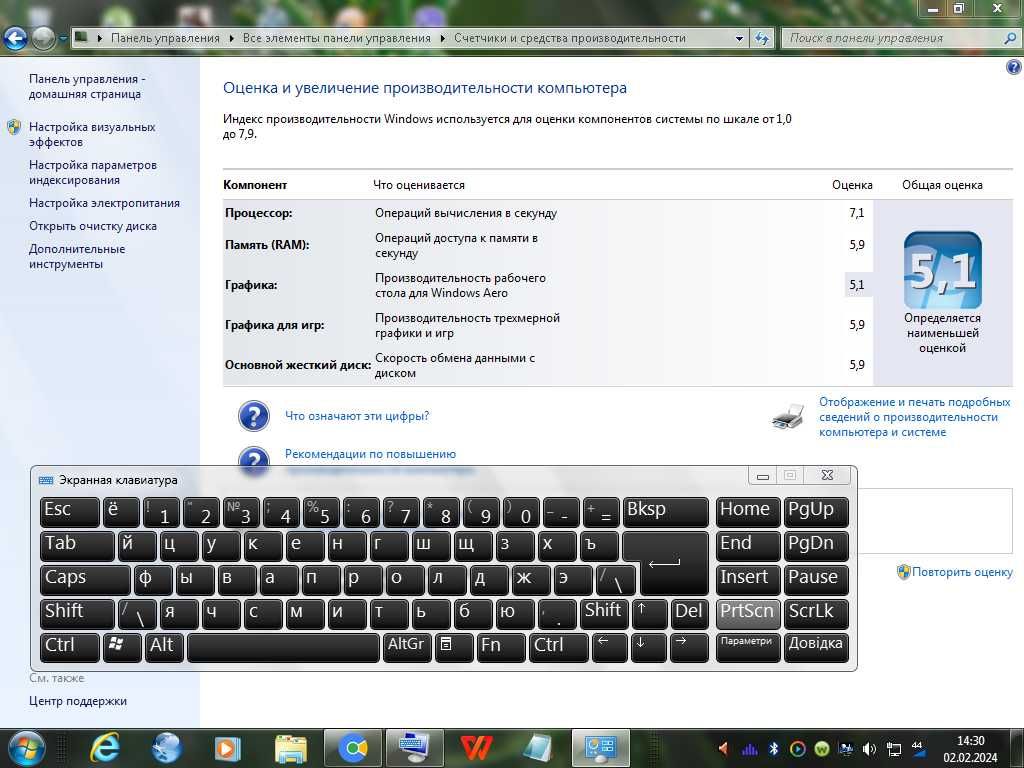The height and width of the screenshot is (768, 1024).
Task: Open 'Отображение и печать подробных сведений' link
Action: coord(914,417)
